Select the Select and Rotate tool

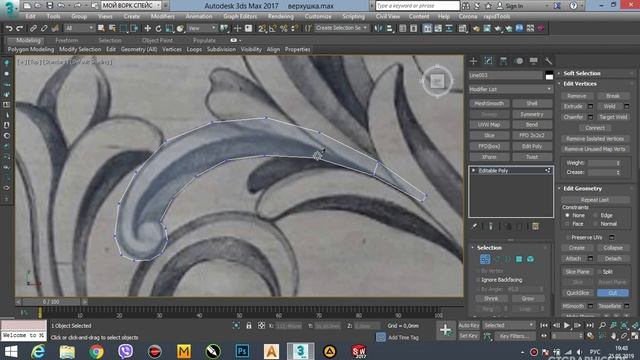pyautogui.click(x=158, y=28)
